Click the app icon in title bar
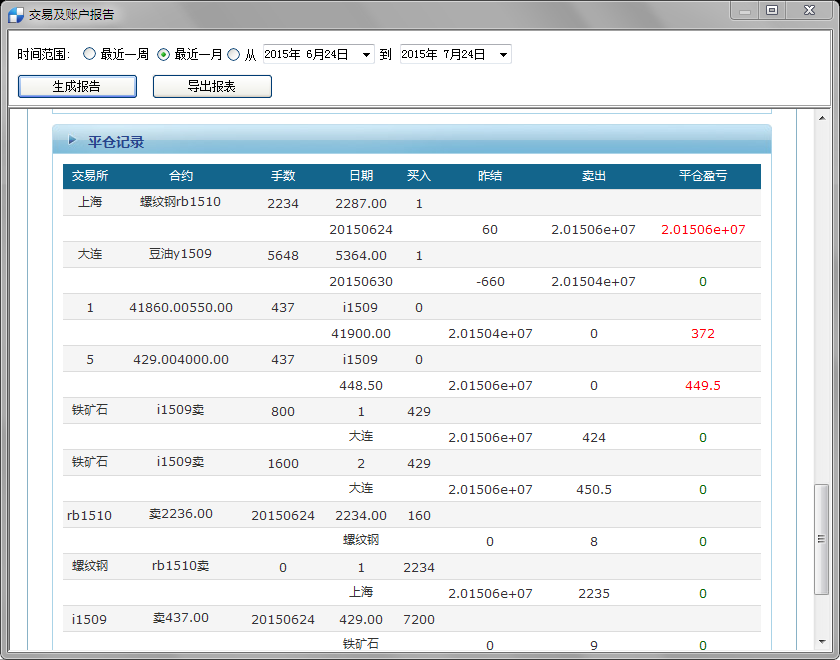This screenshot has height=660, width=840. [x=15, y=14]
